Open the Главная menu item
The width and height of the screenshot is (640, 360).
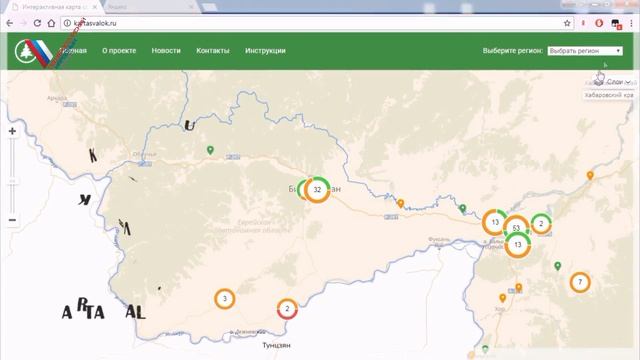click(x=73, y=51)
